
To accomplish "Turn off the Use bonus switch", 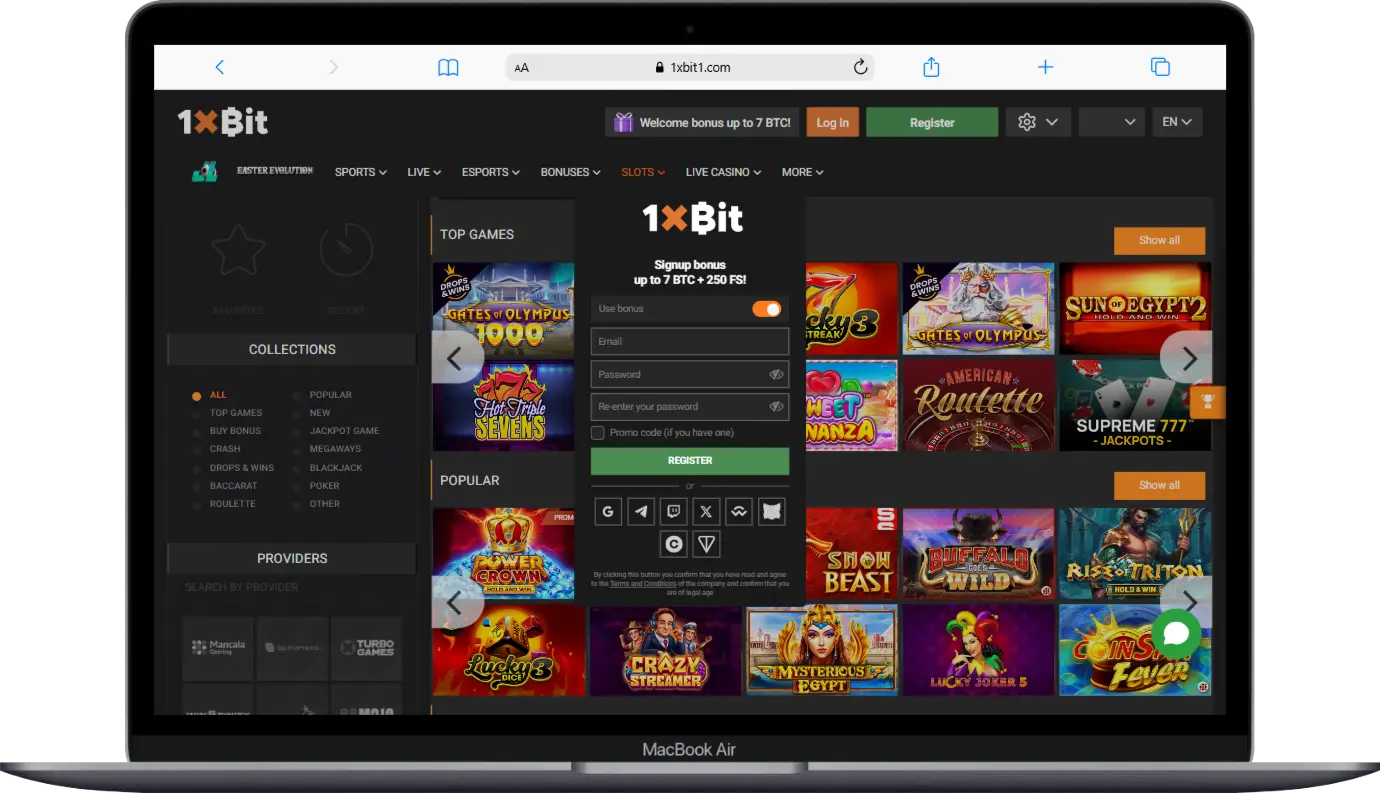I will pyautogui.click(x=767, y=309).
